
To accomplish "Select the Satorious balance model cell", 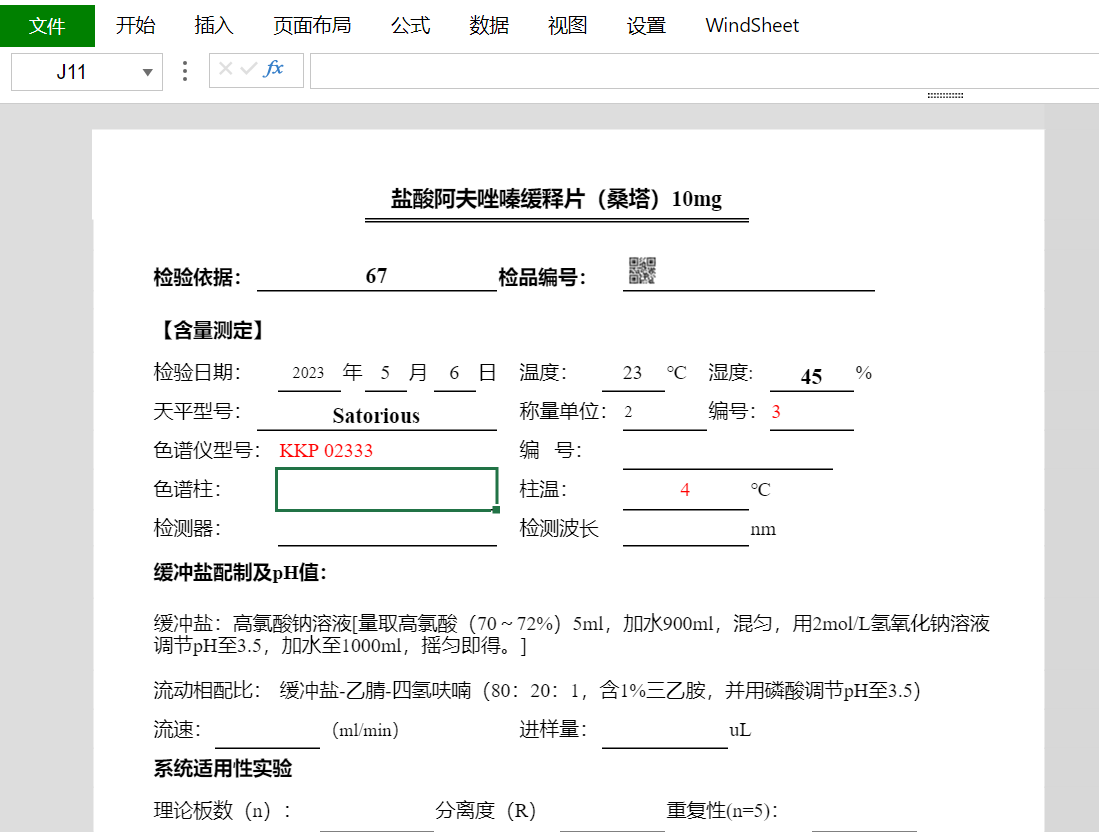I will (x=376, y=415).
